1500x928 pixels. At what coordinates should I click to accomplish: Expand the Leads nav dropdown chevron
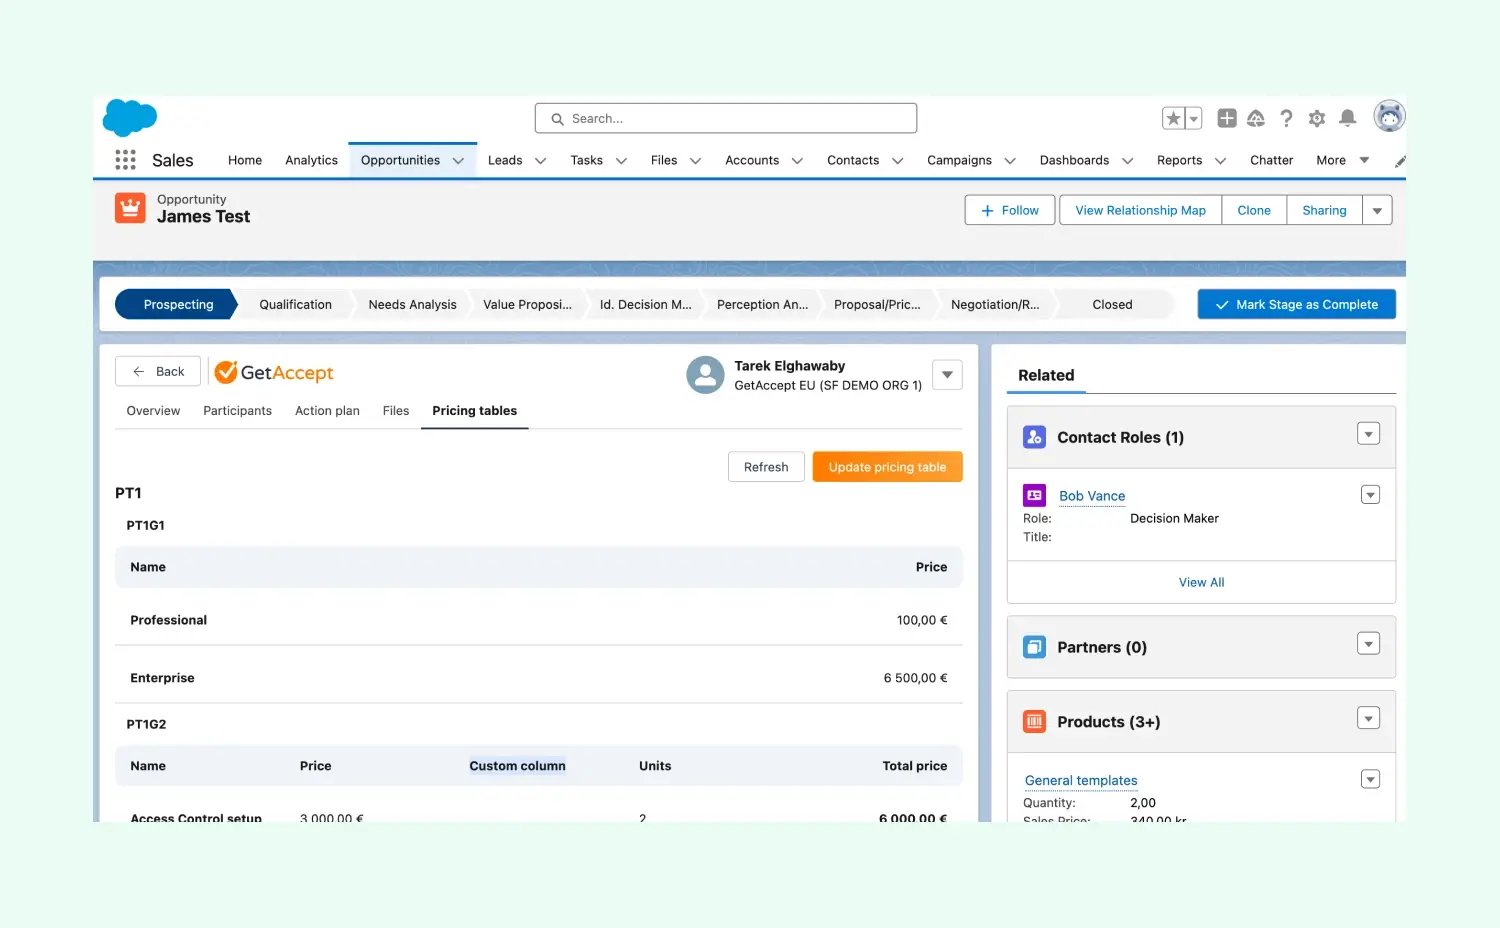(x=540, y=161)
